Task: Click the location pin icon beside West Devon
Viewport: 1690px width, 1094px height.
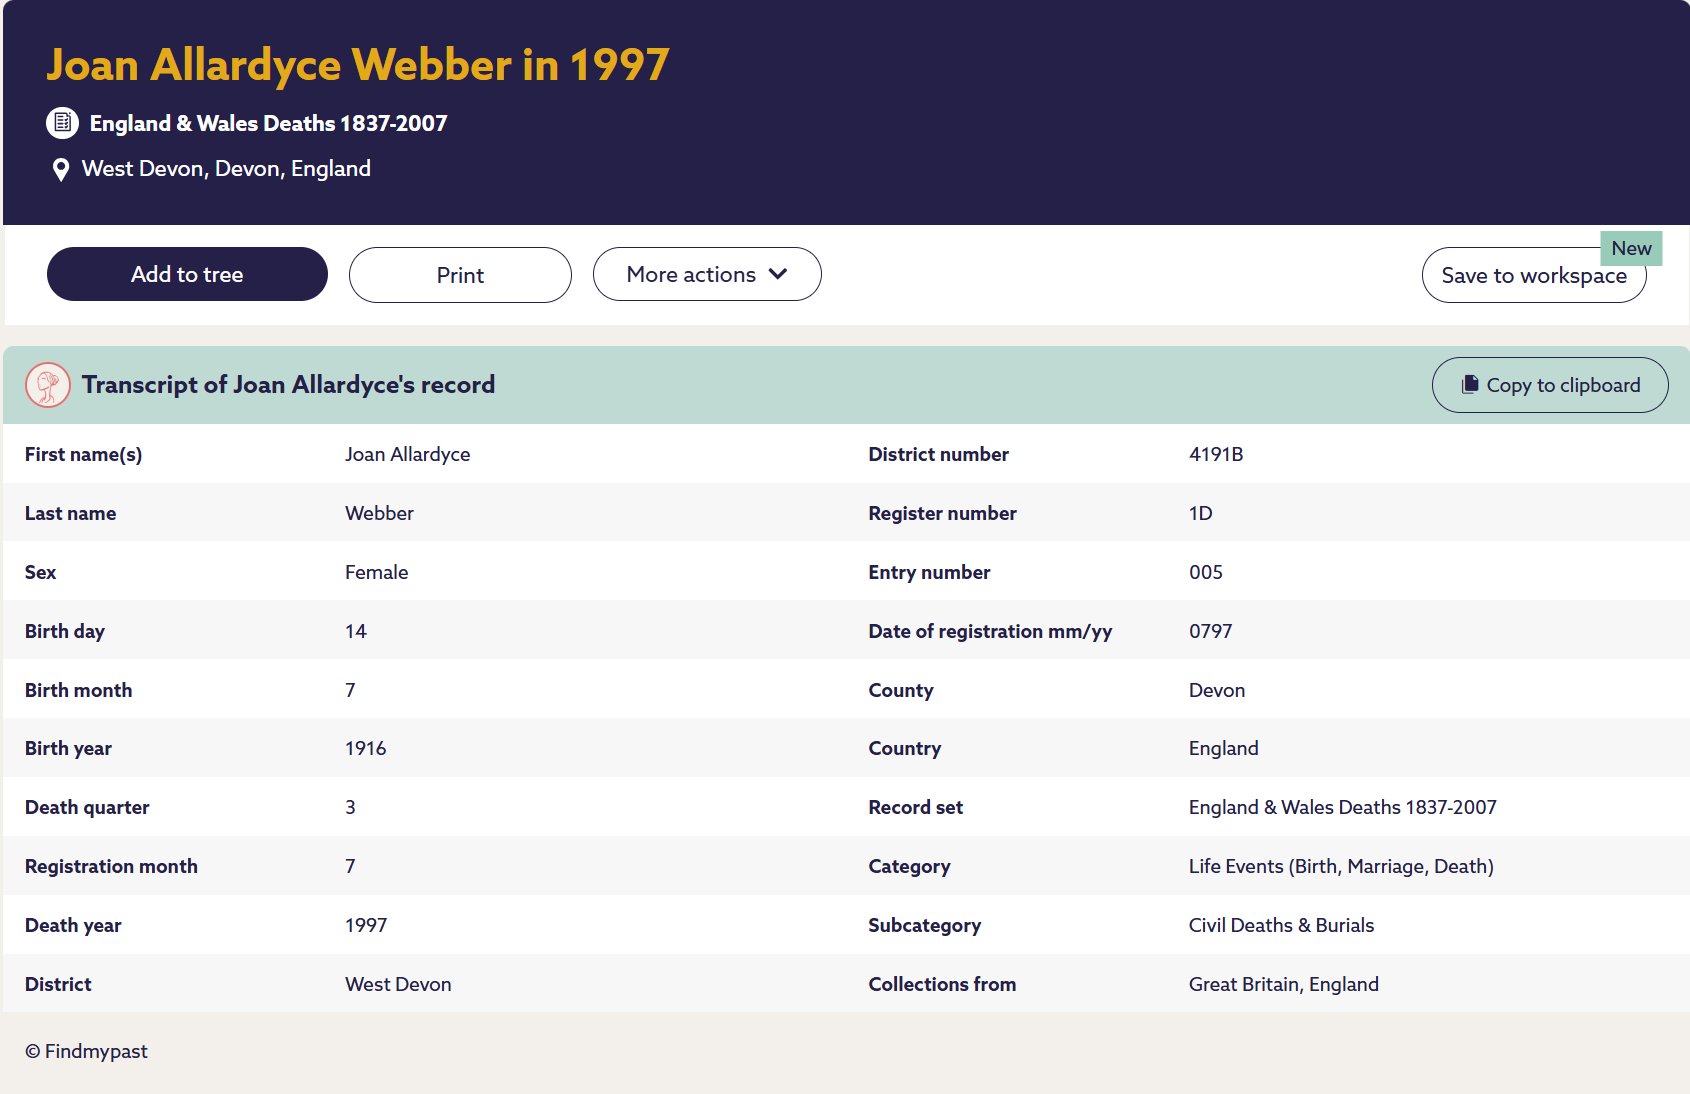Action: pyautogui.click(x=61, y=170)
